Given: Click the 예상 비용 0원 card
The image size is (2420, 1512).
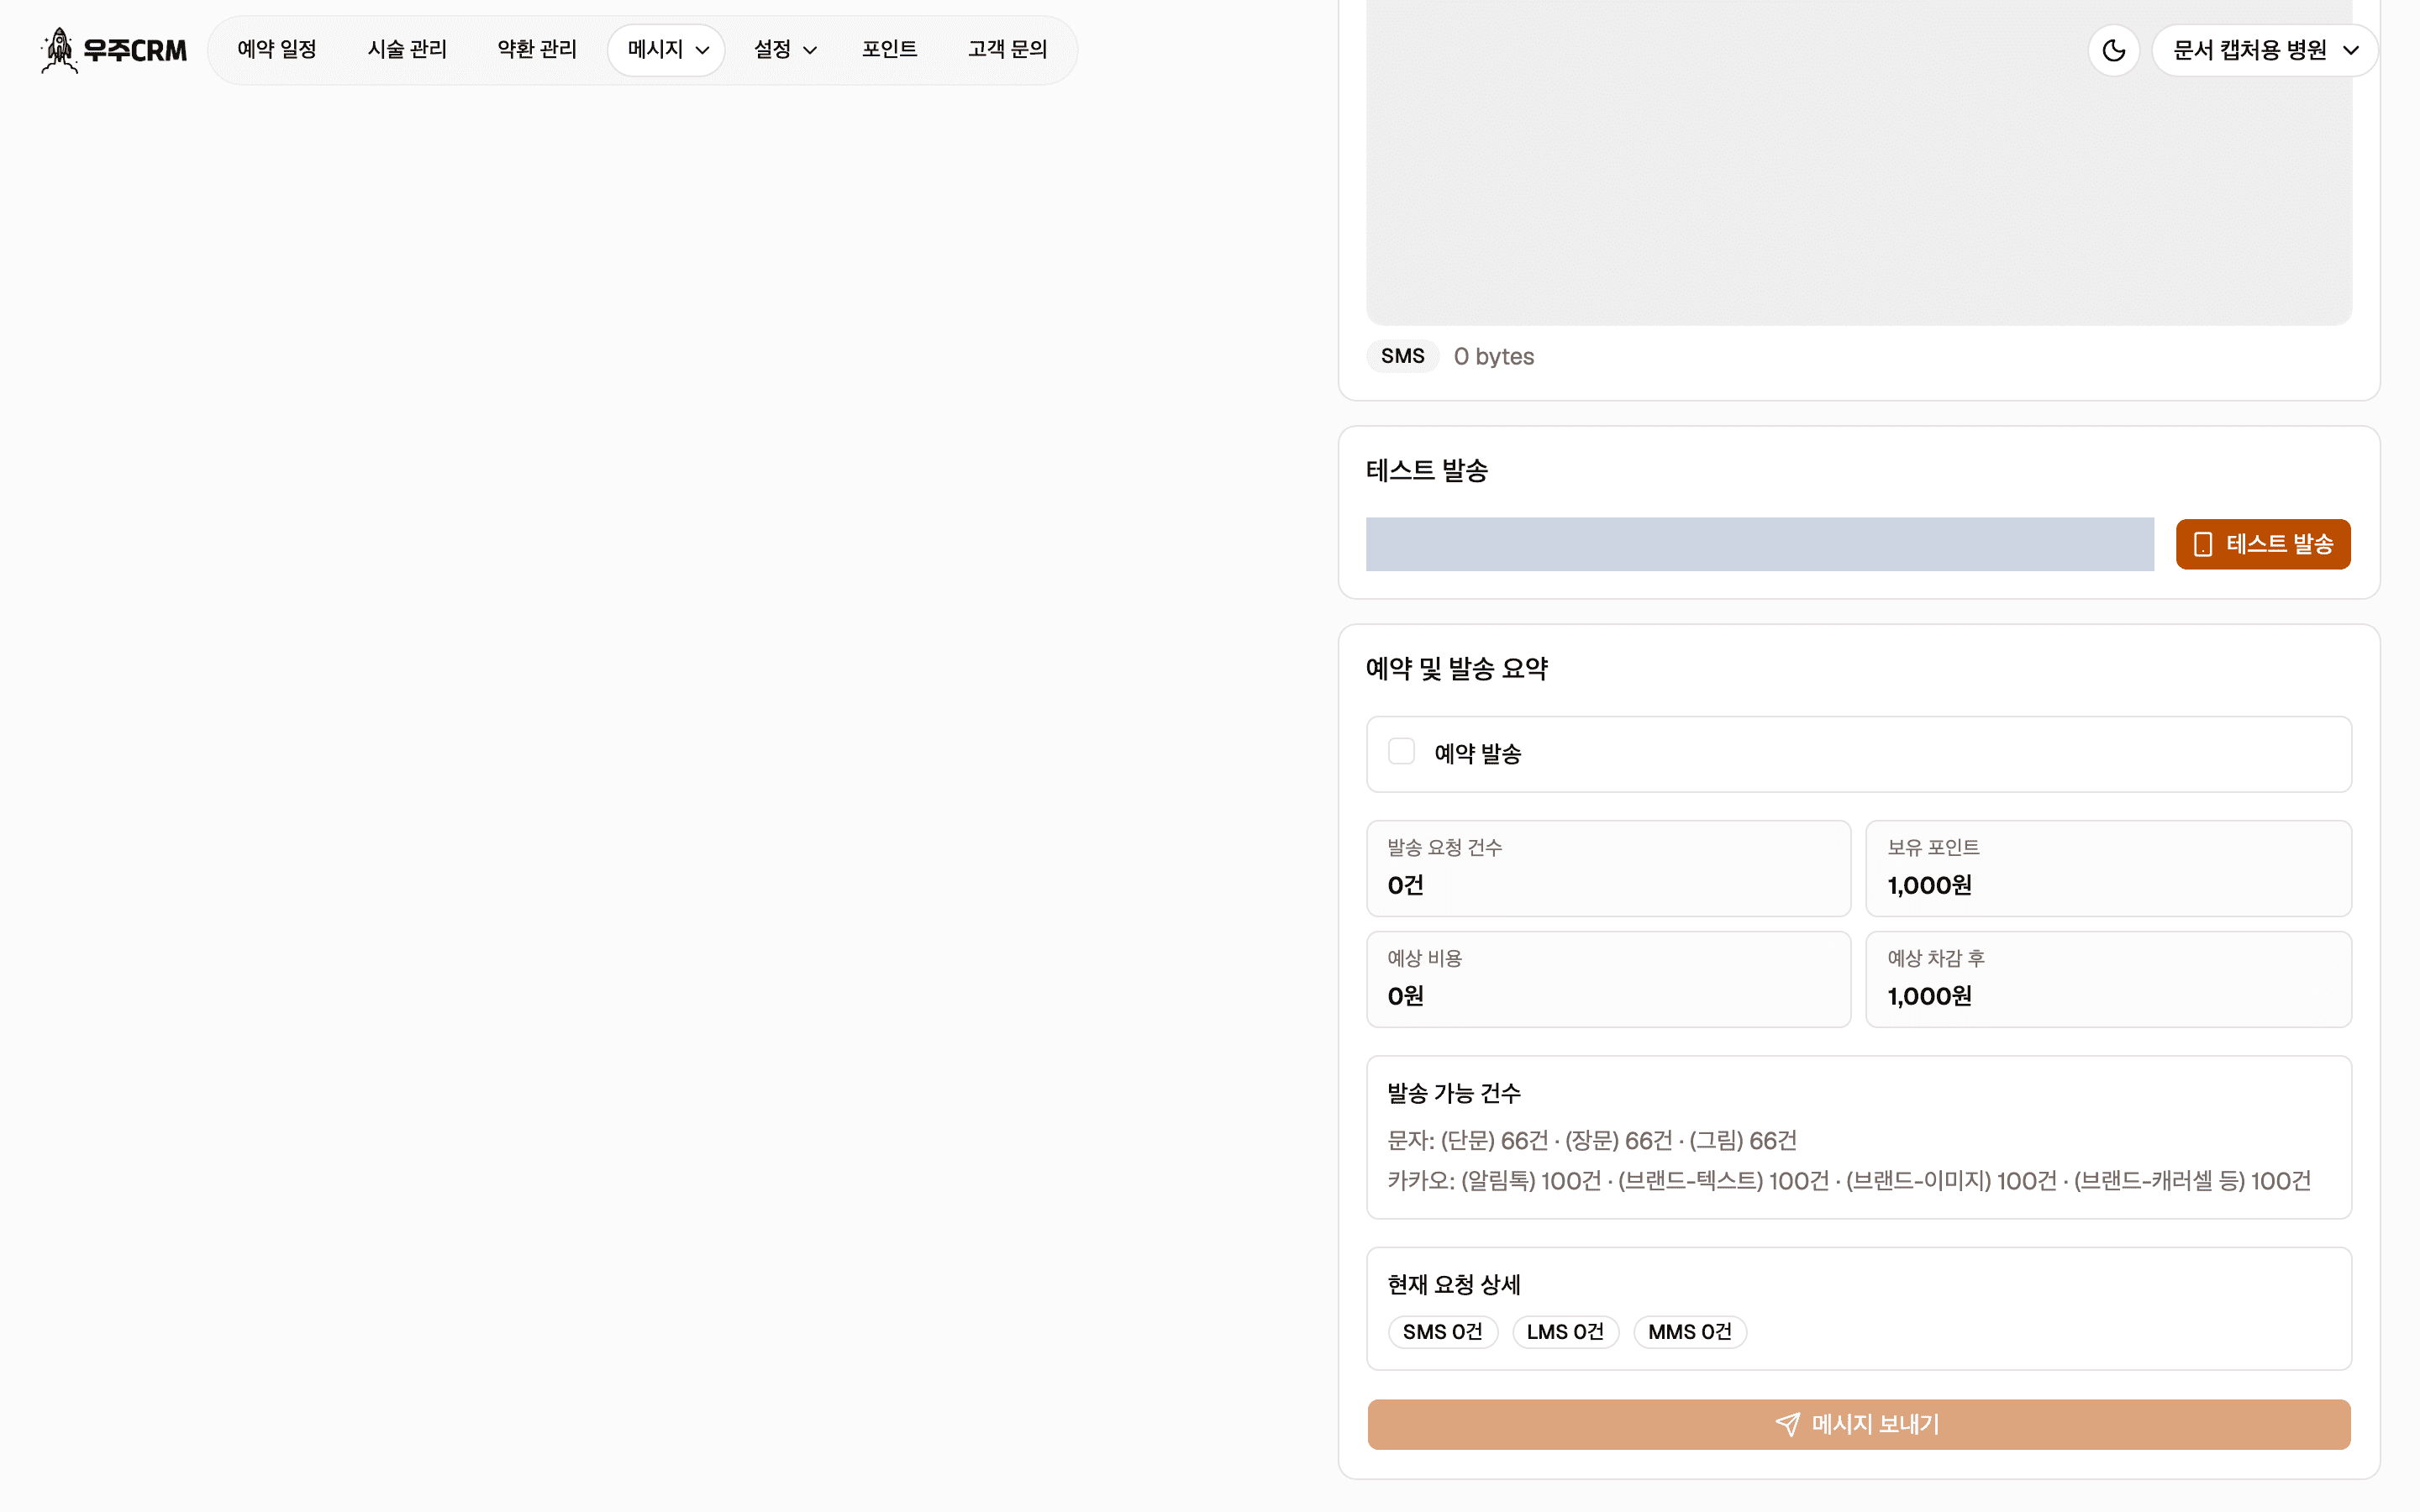Looking at the screenshot, I should 1608,979.
